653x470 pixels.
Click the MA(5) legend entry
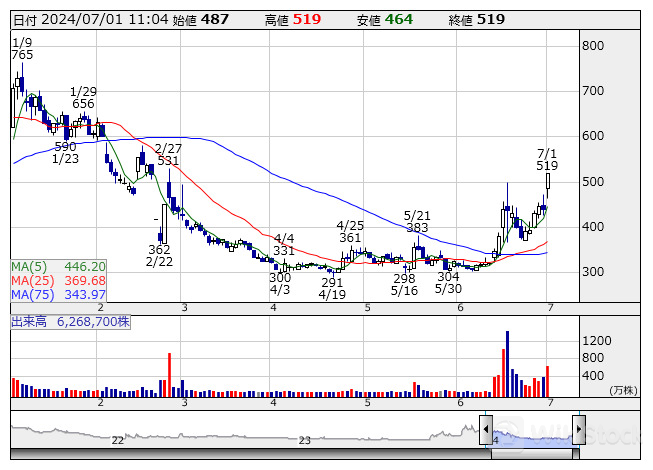[x=58, y=267]
